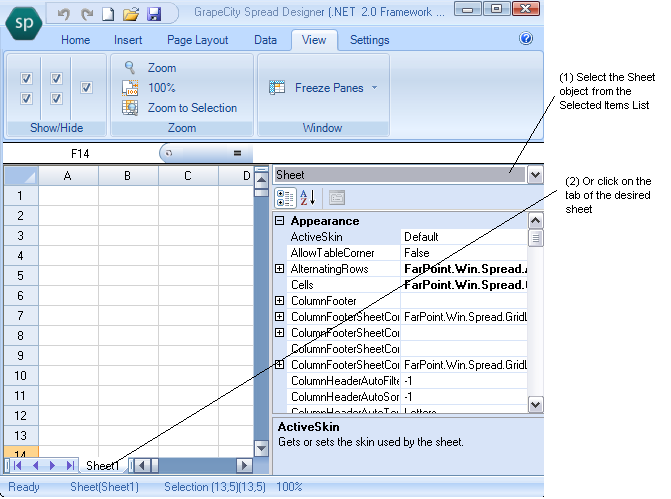Viewport: 671px width, 499px height.
Task: Click the Zoom button label
Action: [x=162, y=68]
